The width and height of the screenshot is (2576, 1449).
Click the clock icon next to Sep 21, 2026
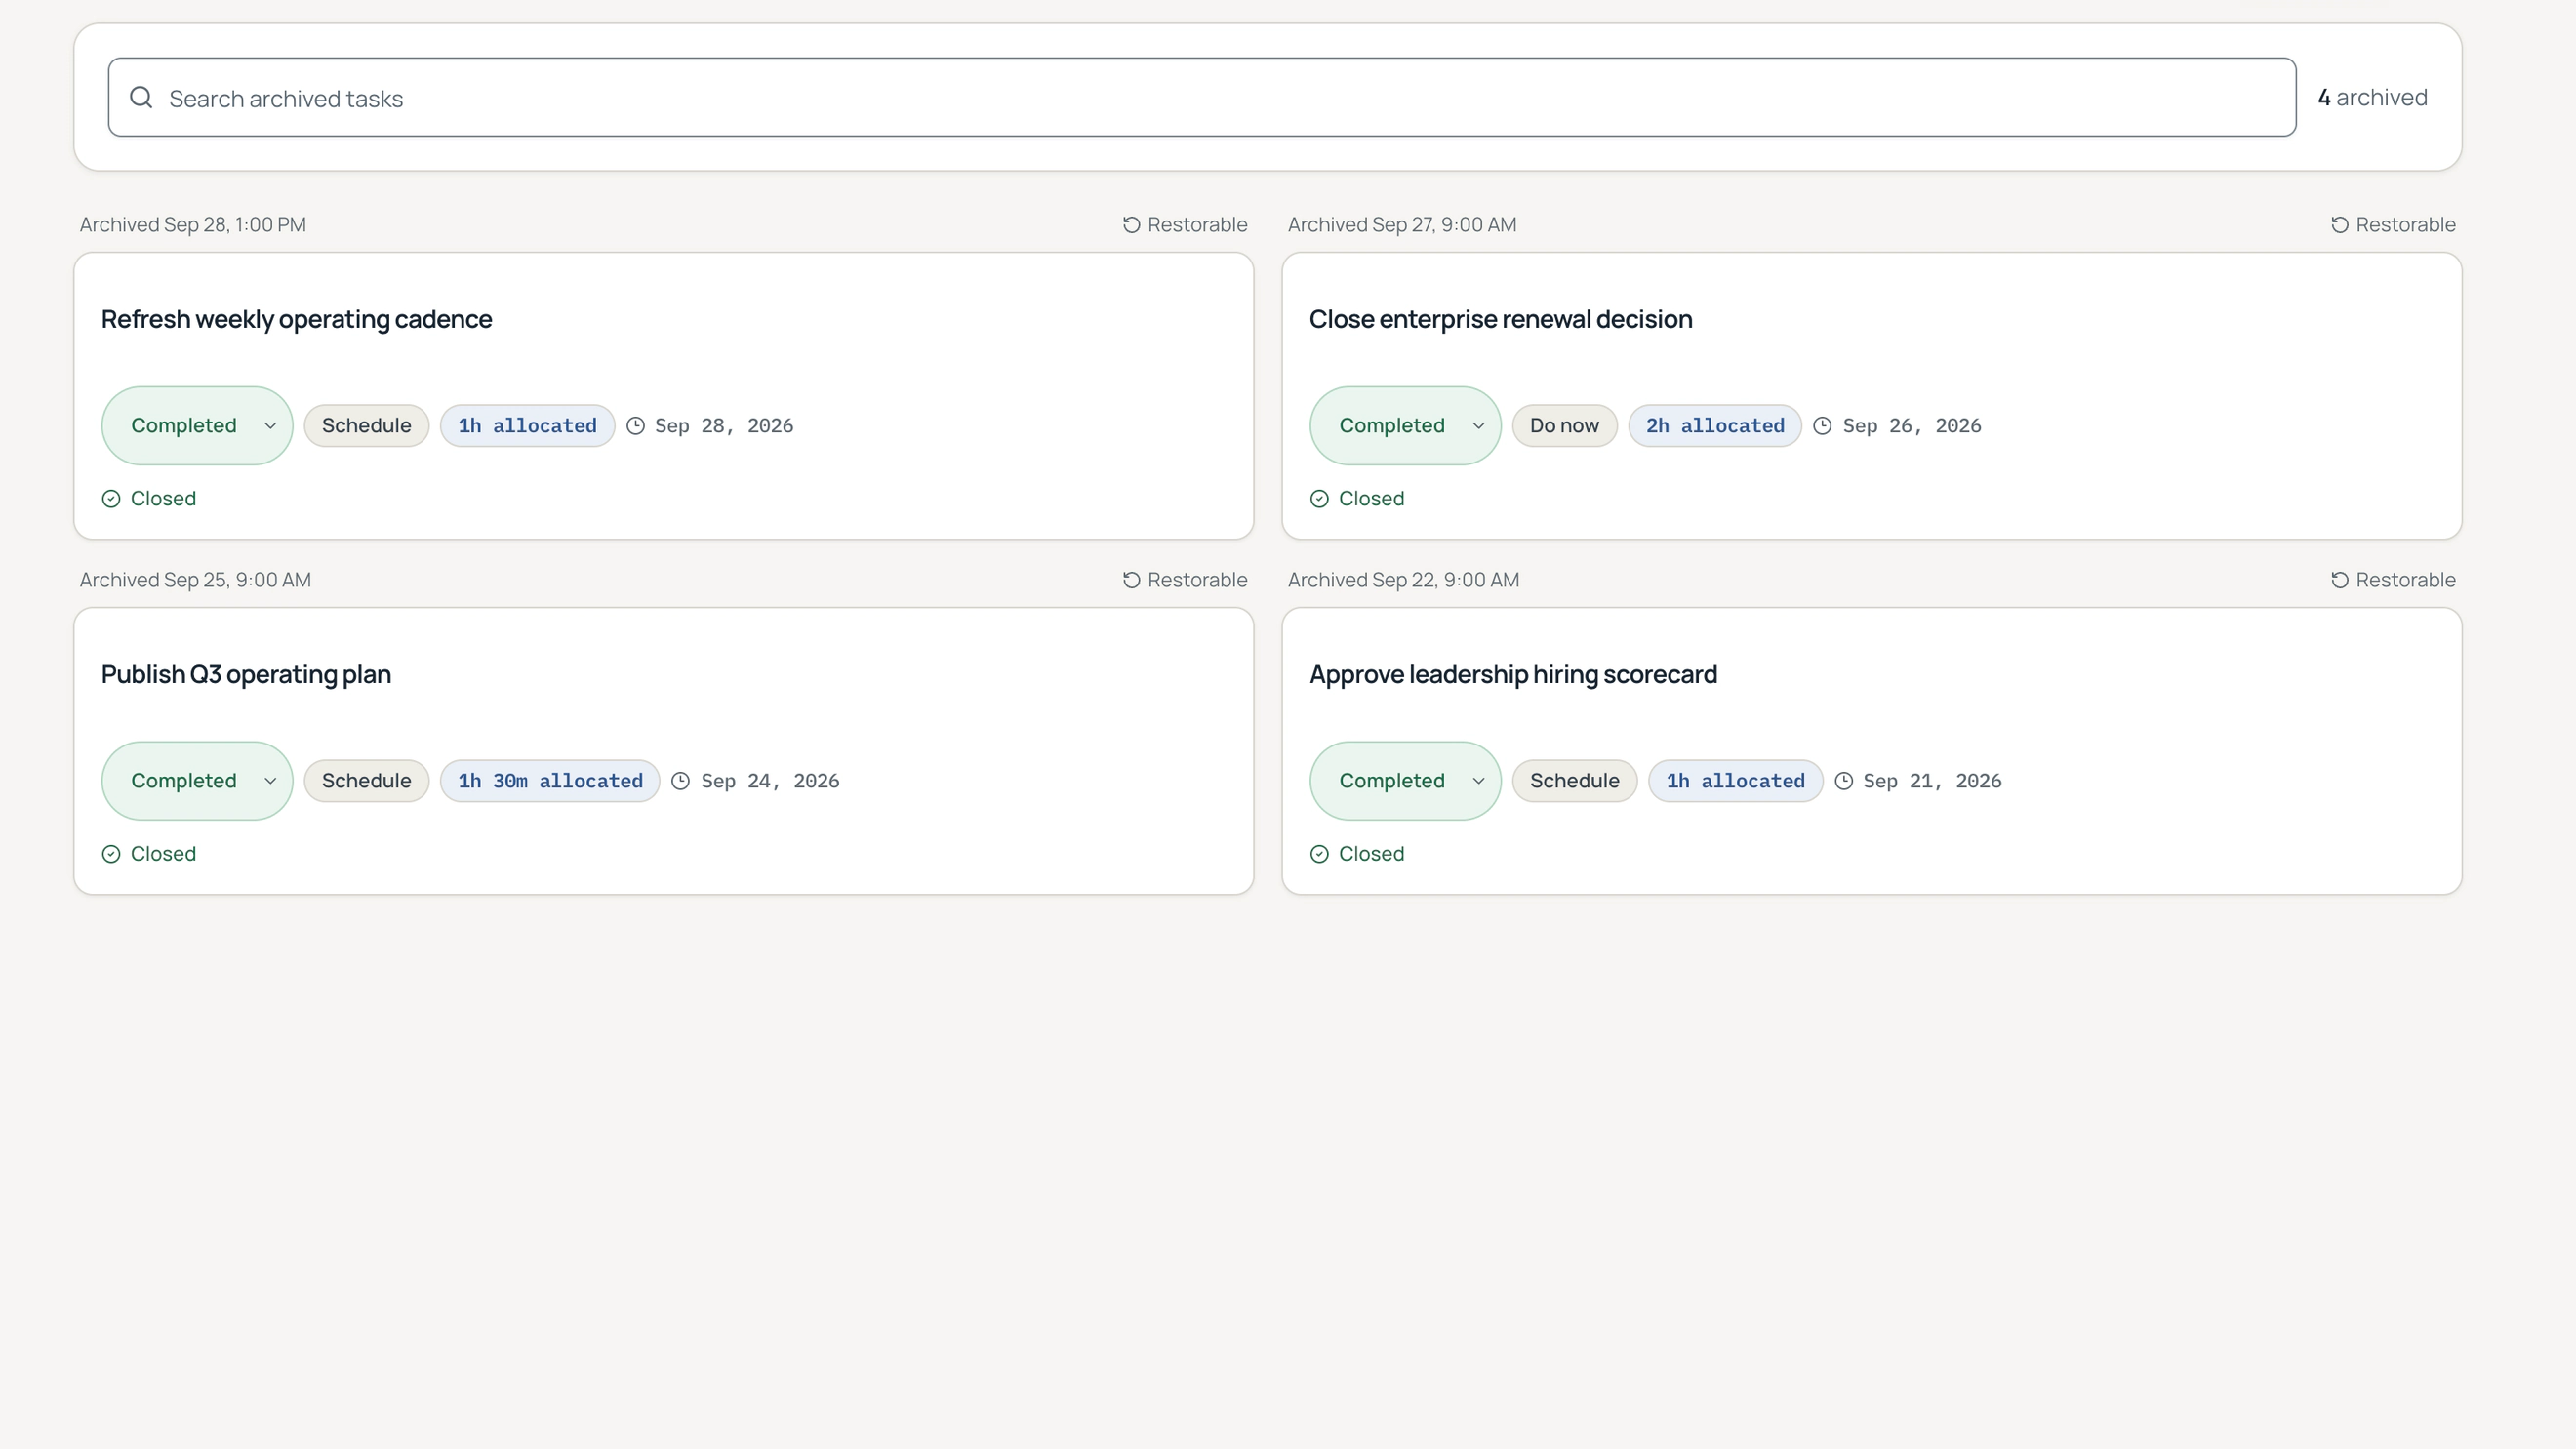(1843, 781)
